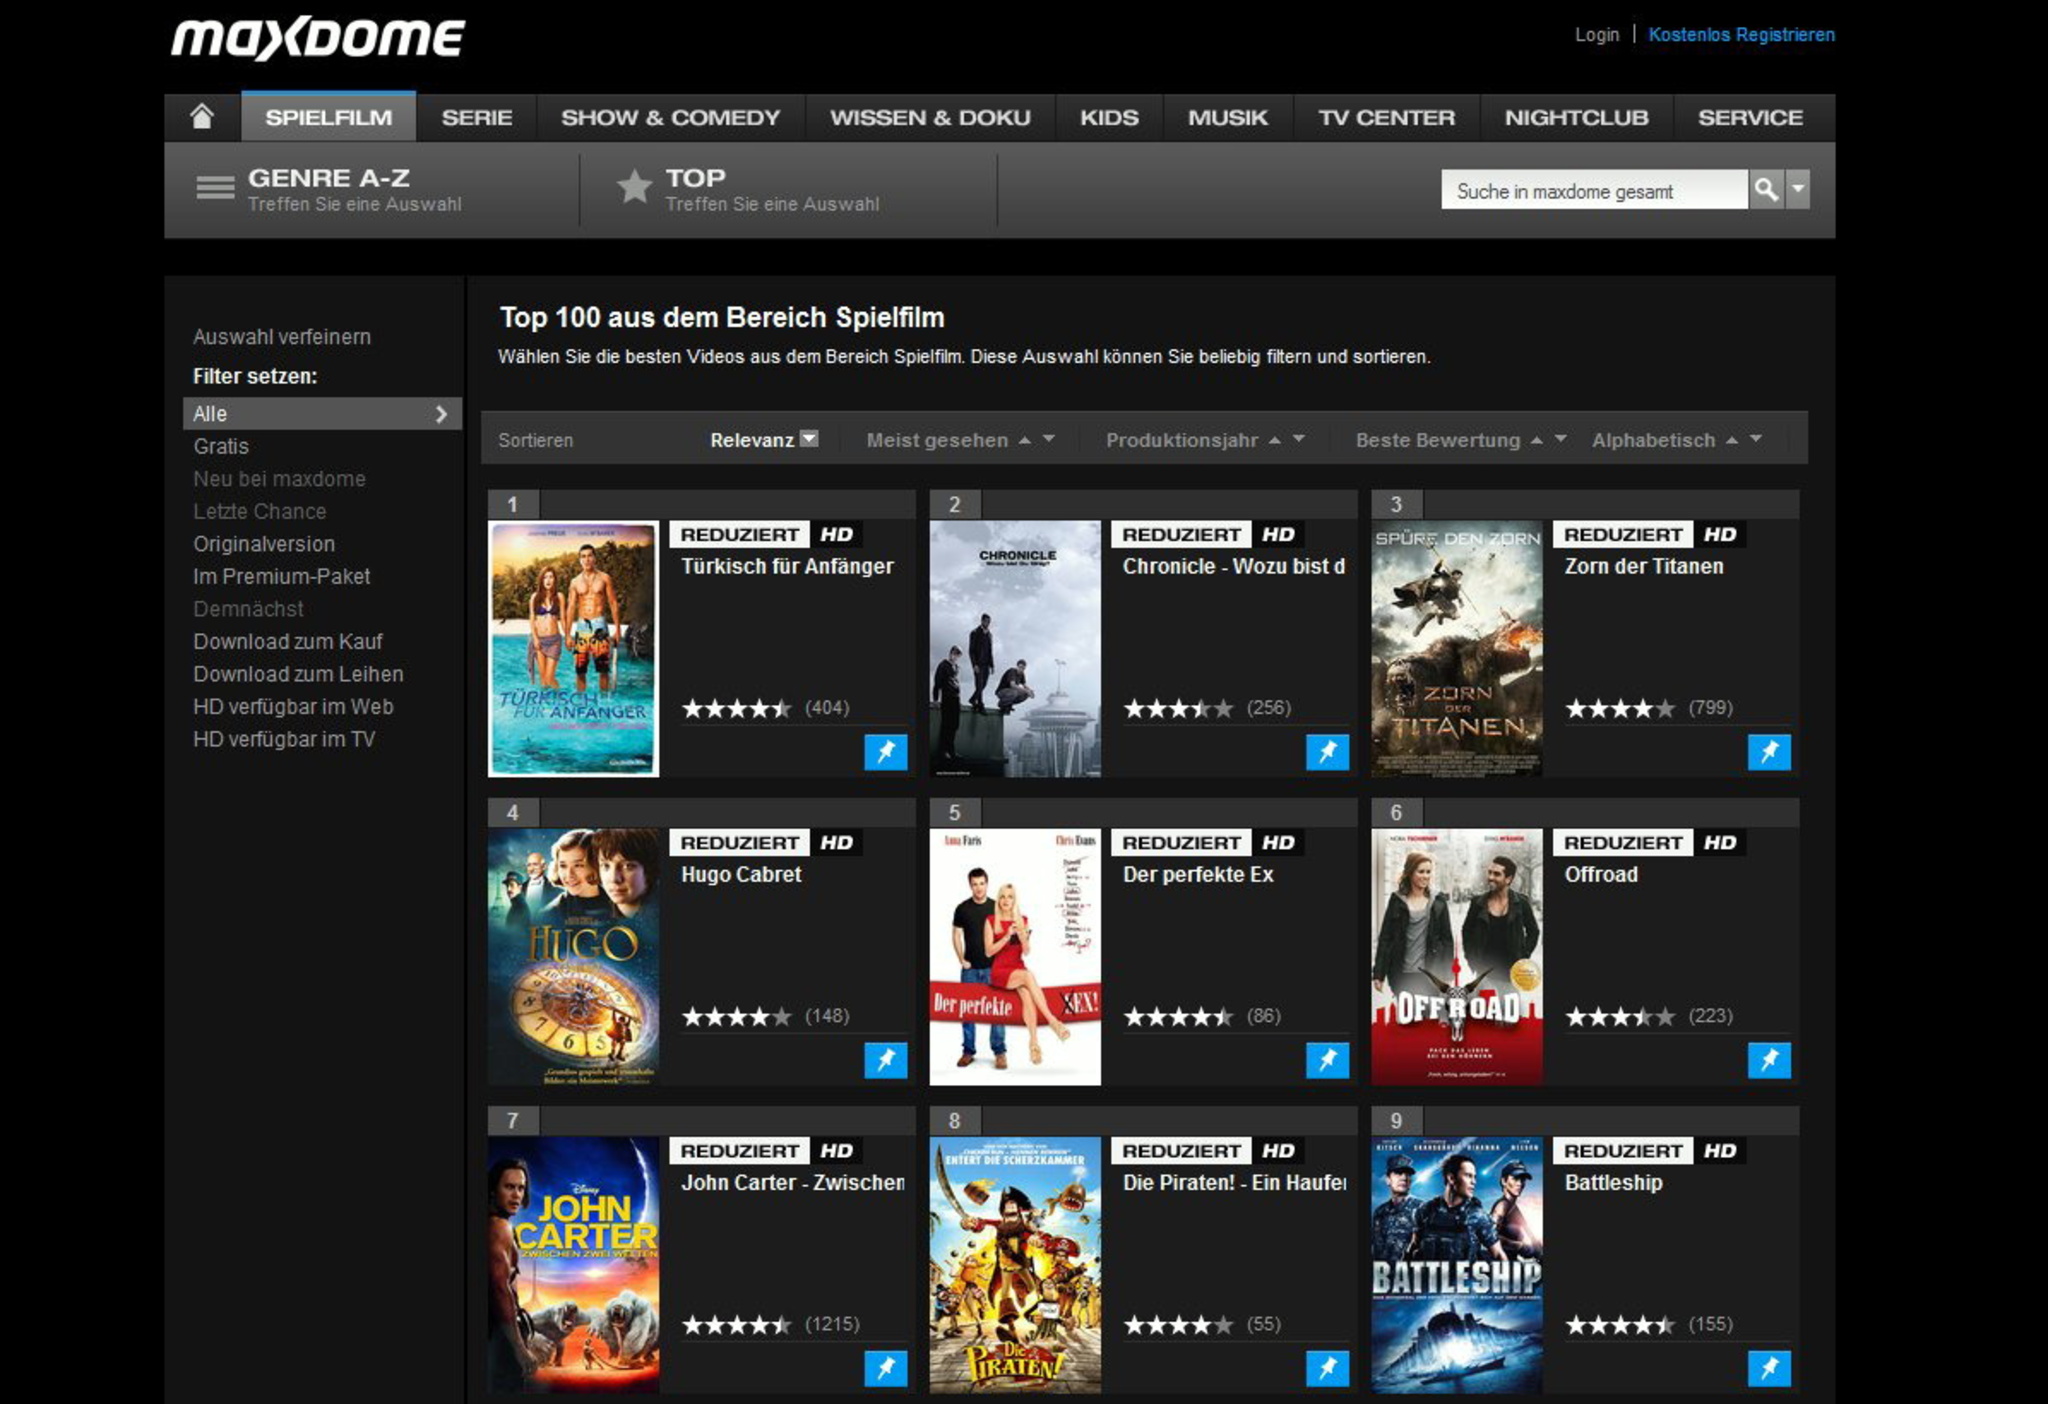Click REDUZIERT badge on Battleship
The height and width of the screenshot is (1404, 2048).
(x=1622, y=1150)
